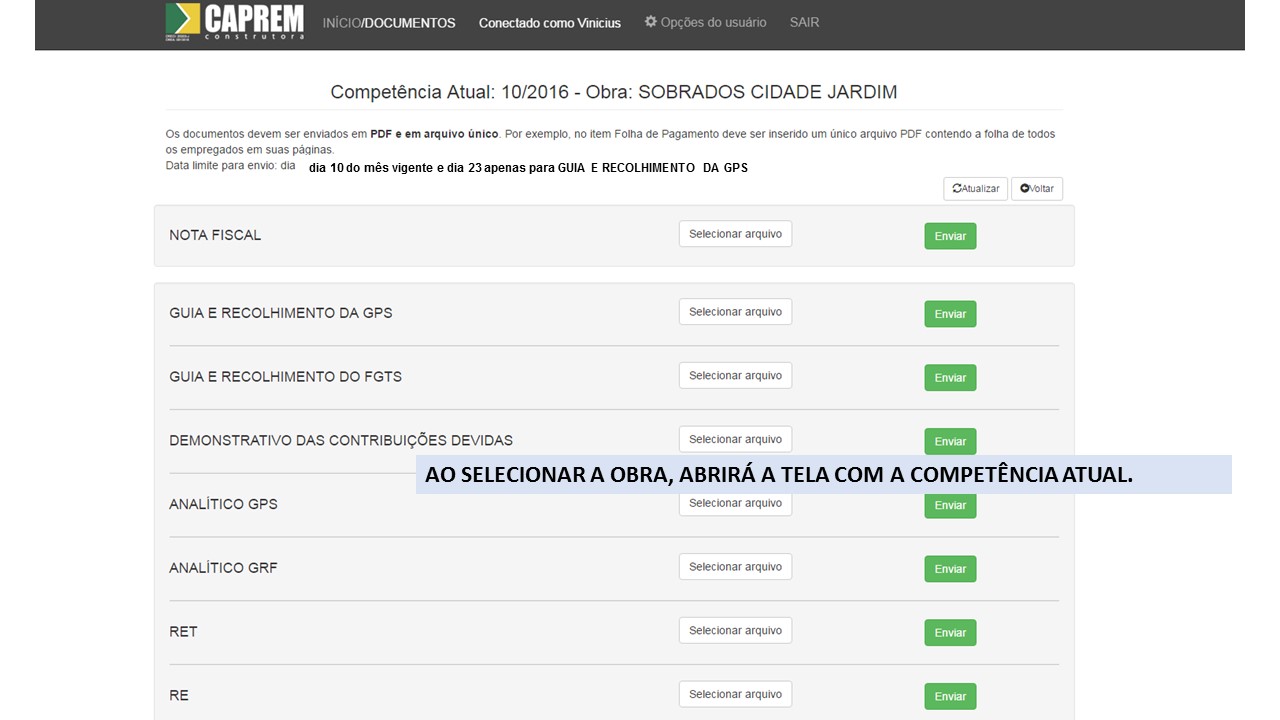Click the CAPREM construtora logo
This screenshot has width=1280, height=720.
coord(234,22)
